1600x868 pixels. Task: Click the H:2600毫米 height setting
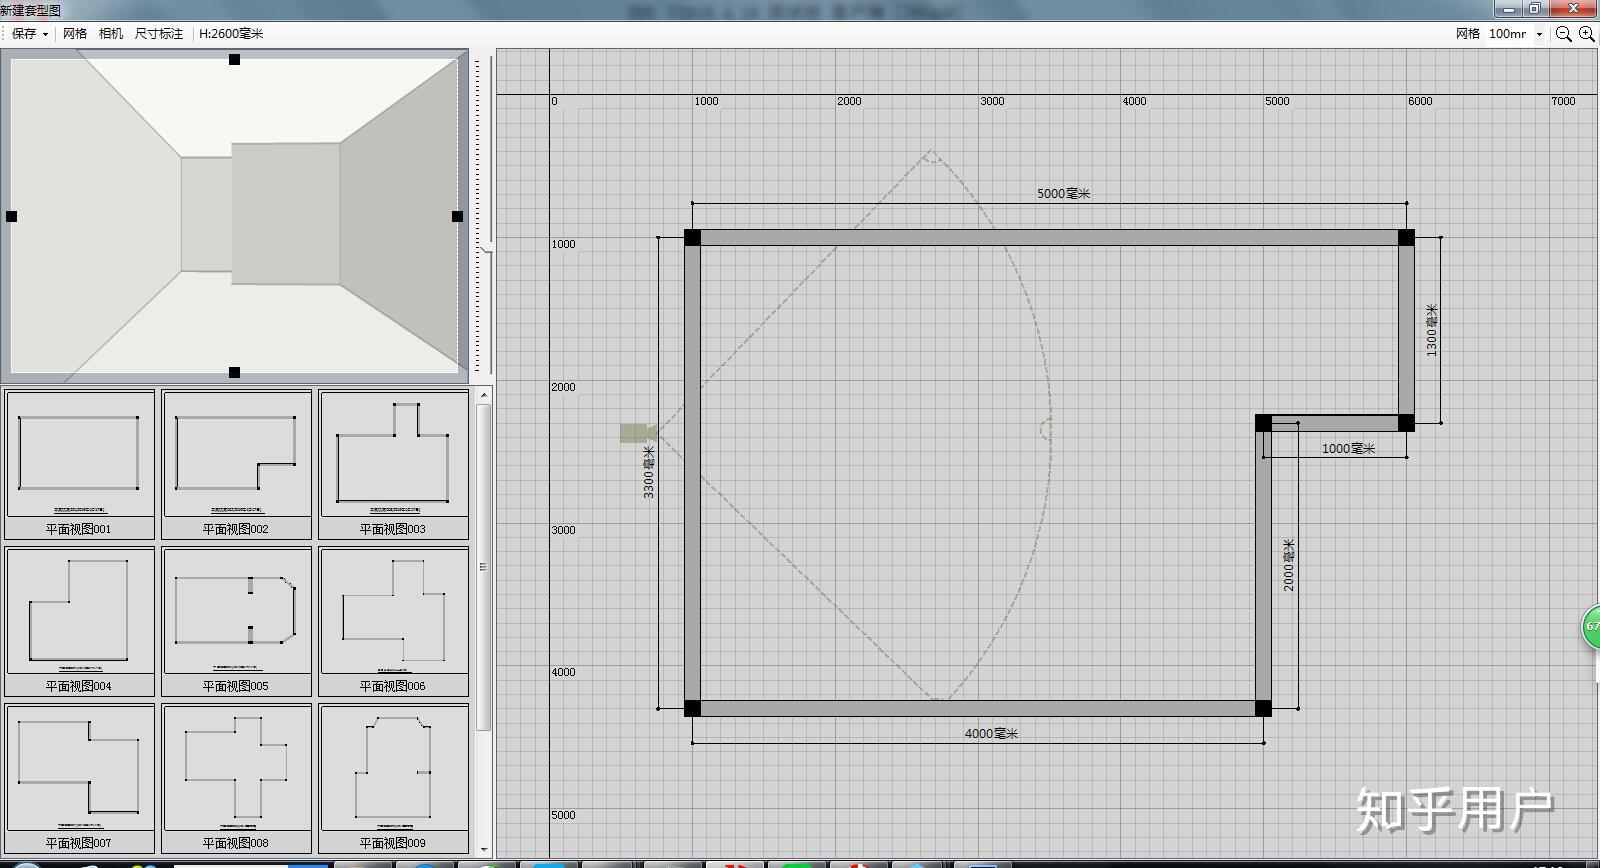(x=231, y=33)
